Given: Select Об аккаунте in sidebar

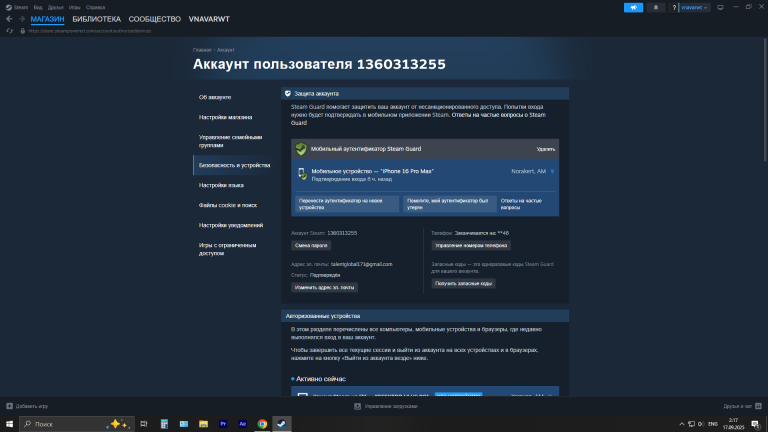Looking at the screenshot, I should [x=215, y=97].
